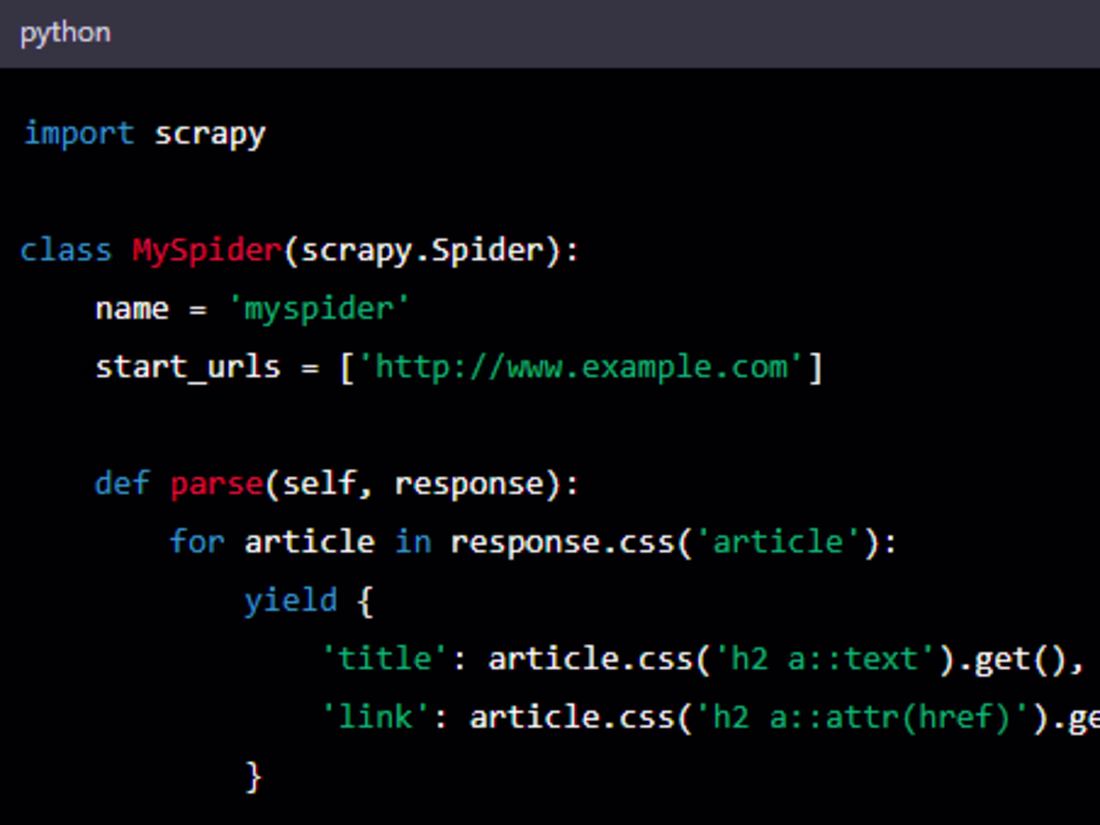This screenshot has height=825, width=1100.
Task: Select the python language label
Action: 64,32
